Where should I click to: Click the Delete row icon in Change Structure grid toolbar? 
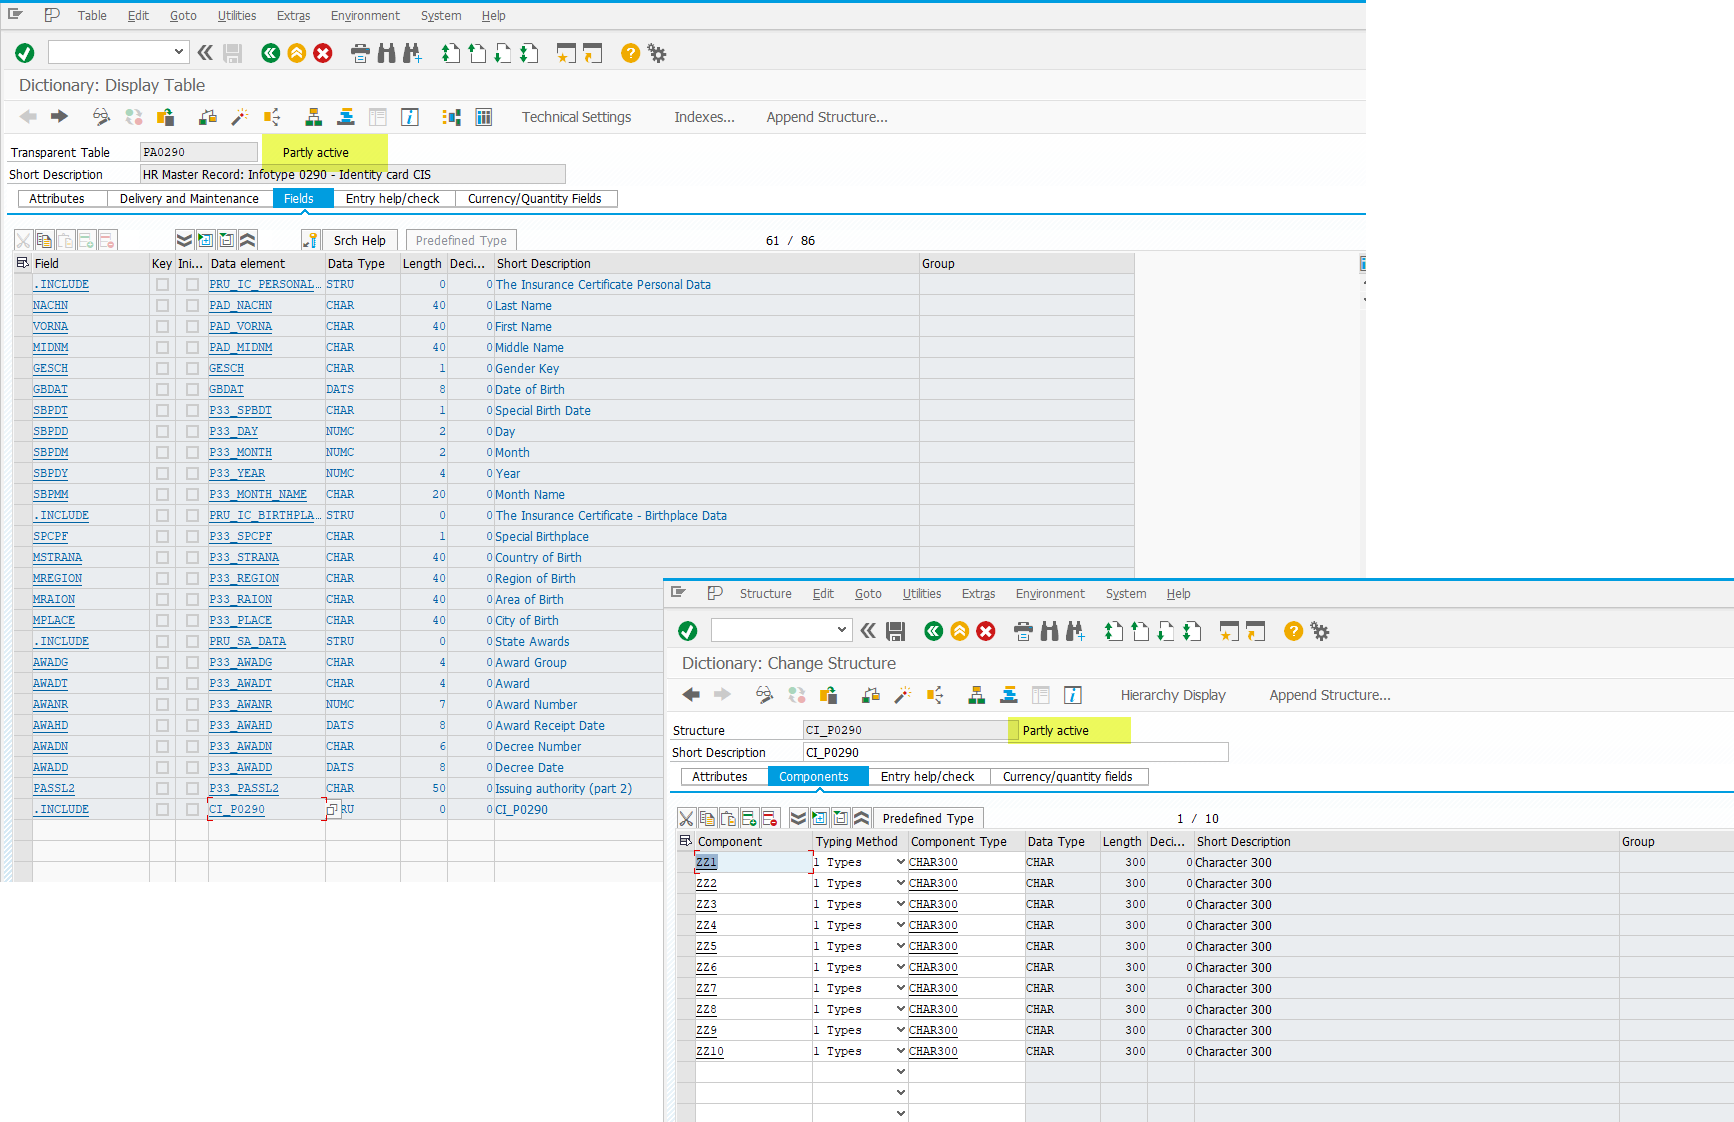pos(770,818)
